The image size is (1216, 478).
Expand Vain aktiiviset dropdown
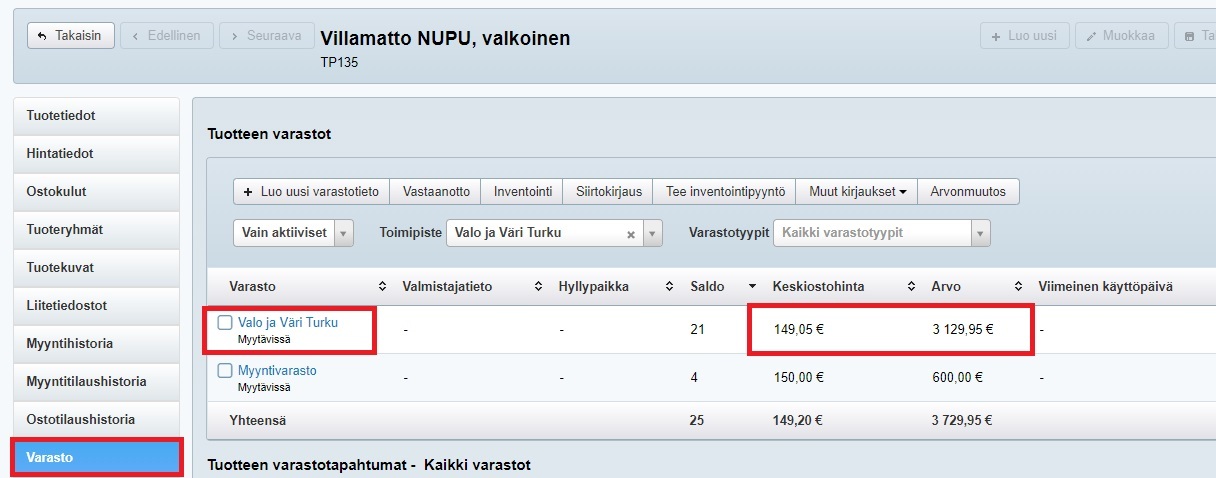pos(344,233)
